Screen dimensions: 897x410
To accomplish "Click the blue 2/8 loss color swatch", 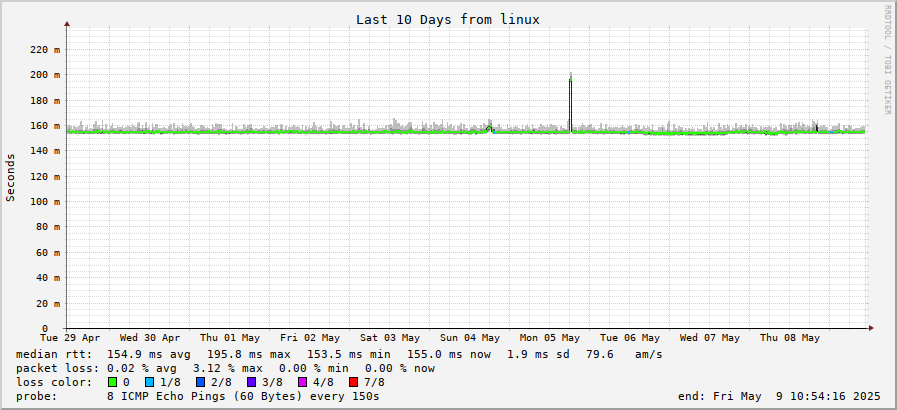I will [200, 382].
